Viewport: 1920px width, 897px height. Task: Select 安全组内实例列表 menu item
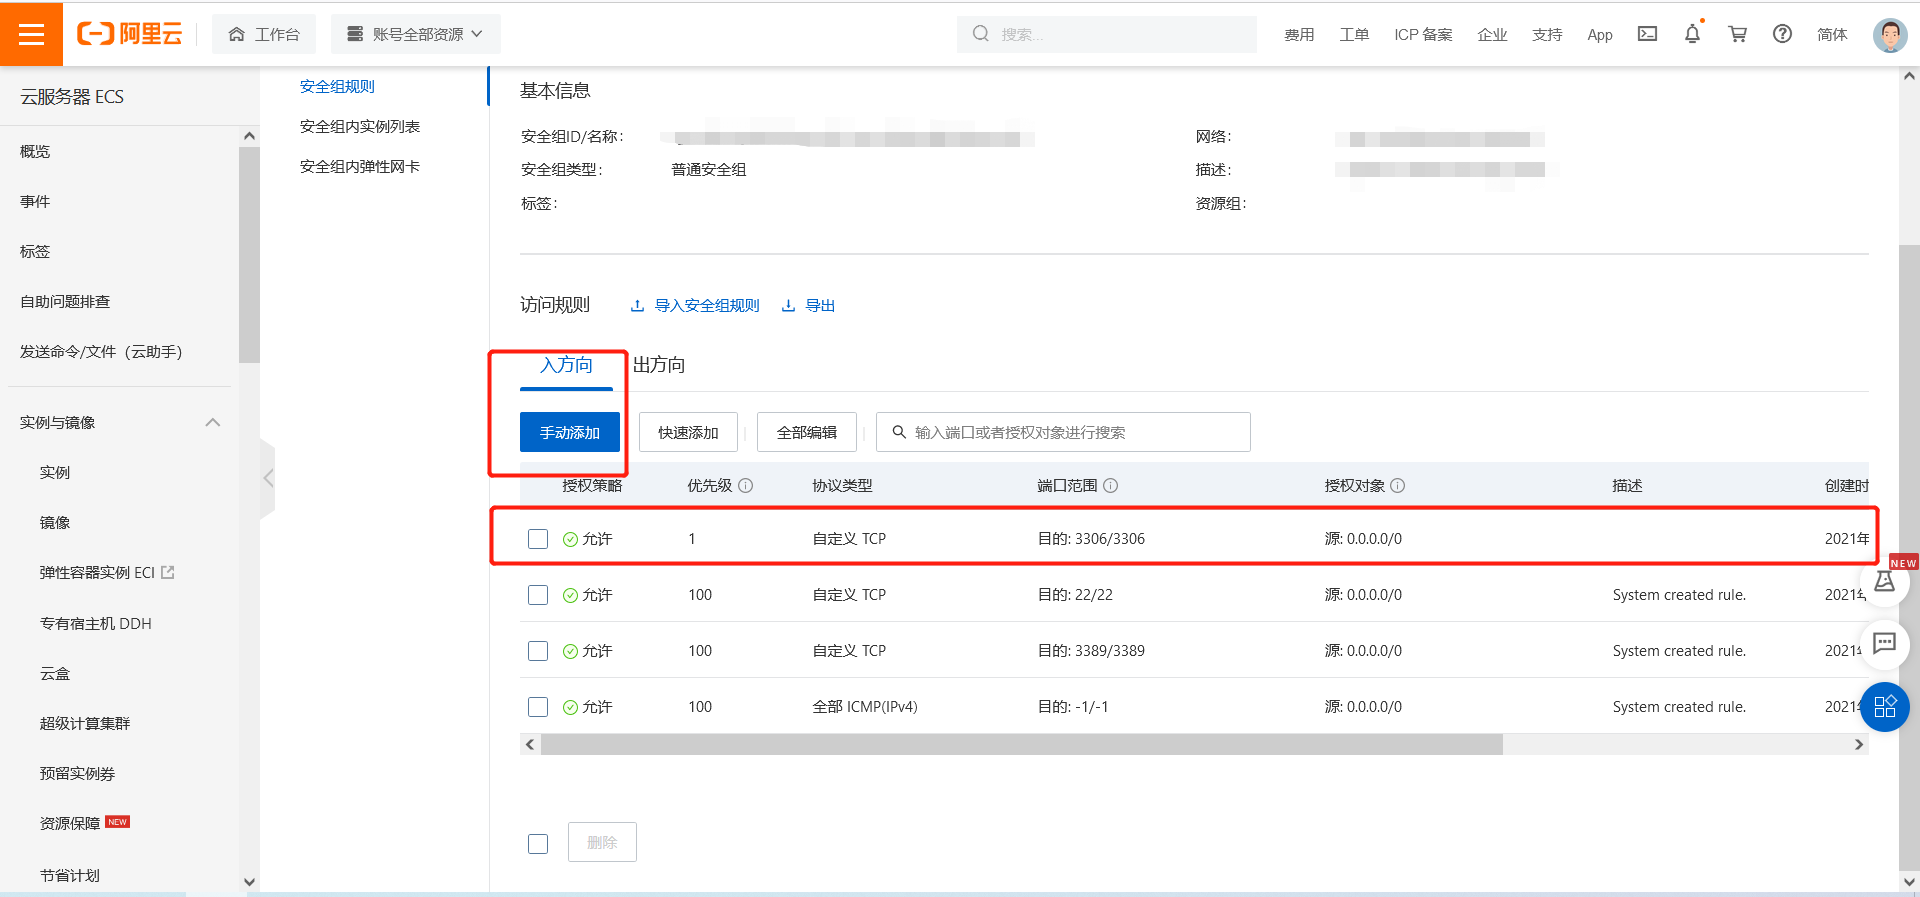tap(360, 127)
